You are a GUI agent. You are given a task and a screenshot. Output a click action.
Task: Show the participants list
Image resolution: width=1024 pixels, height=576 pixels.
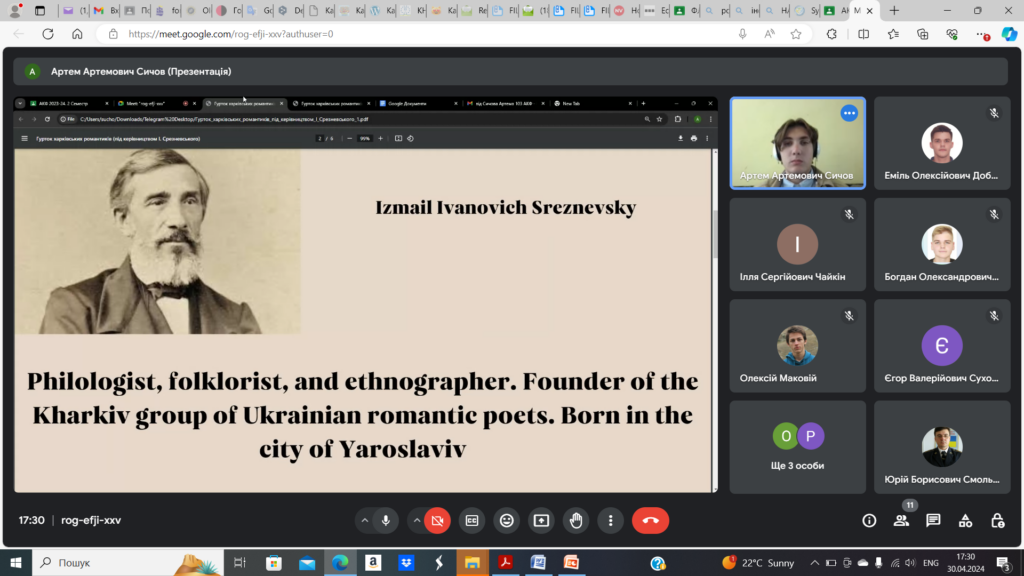coord(901,520)
